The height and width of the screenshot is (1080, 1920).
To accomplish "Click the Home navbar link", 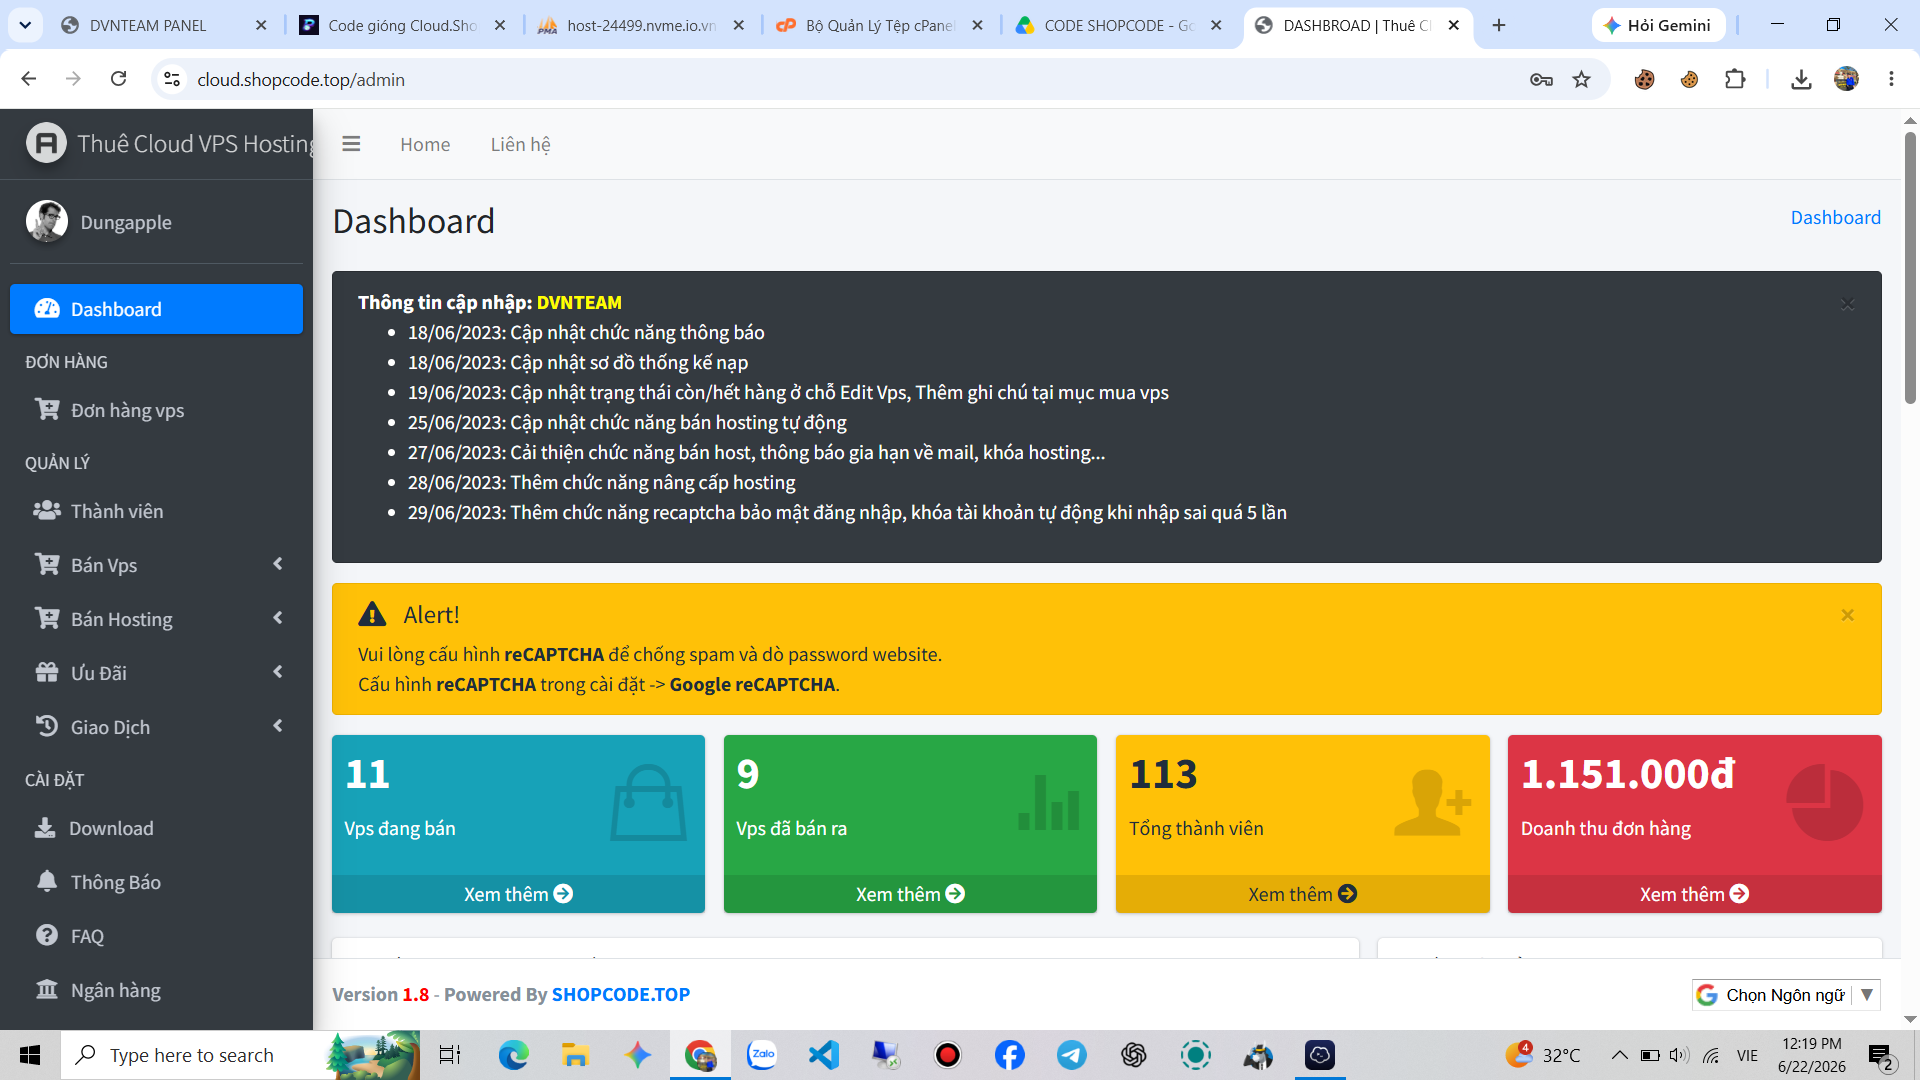I will click(425, 144).
